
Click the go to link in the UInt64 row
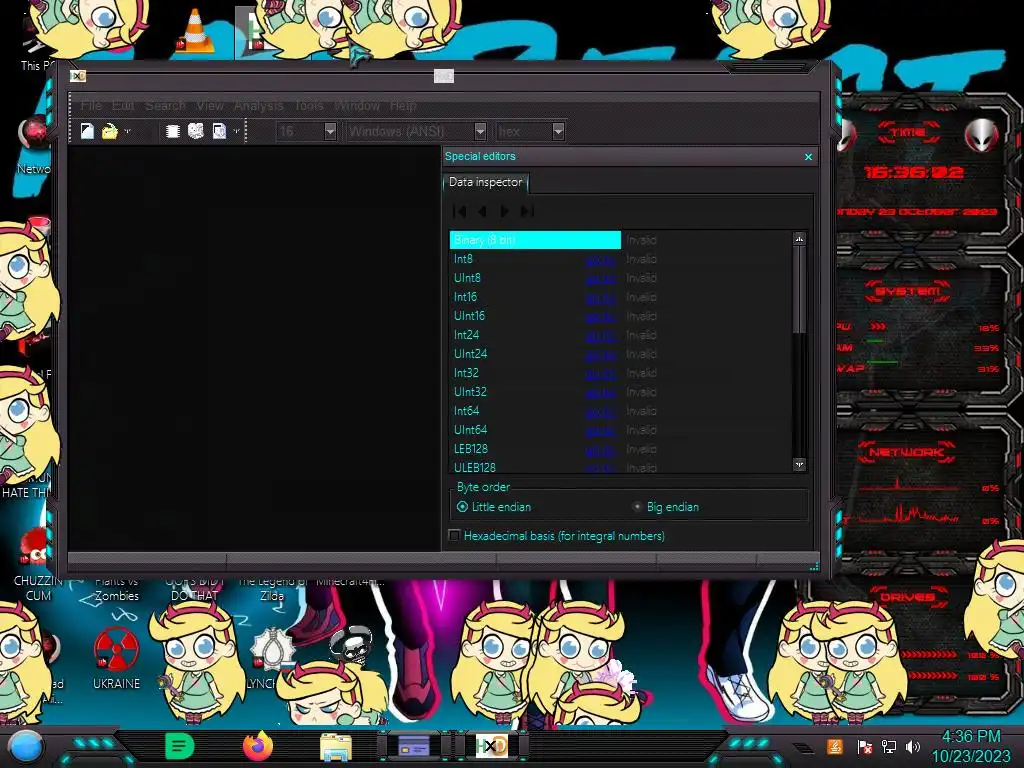[x=600, y=430]
